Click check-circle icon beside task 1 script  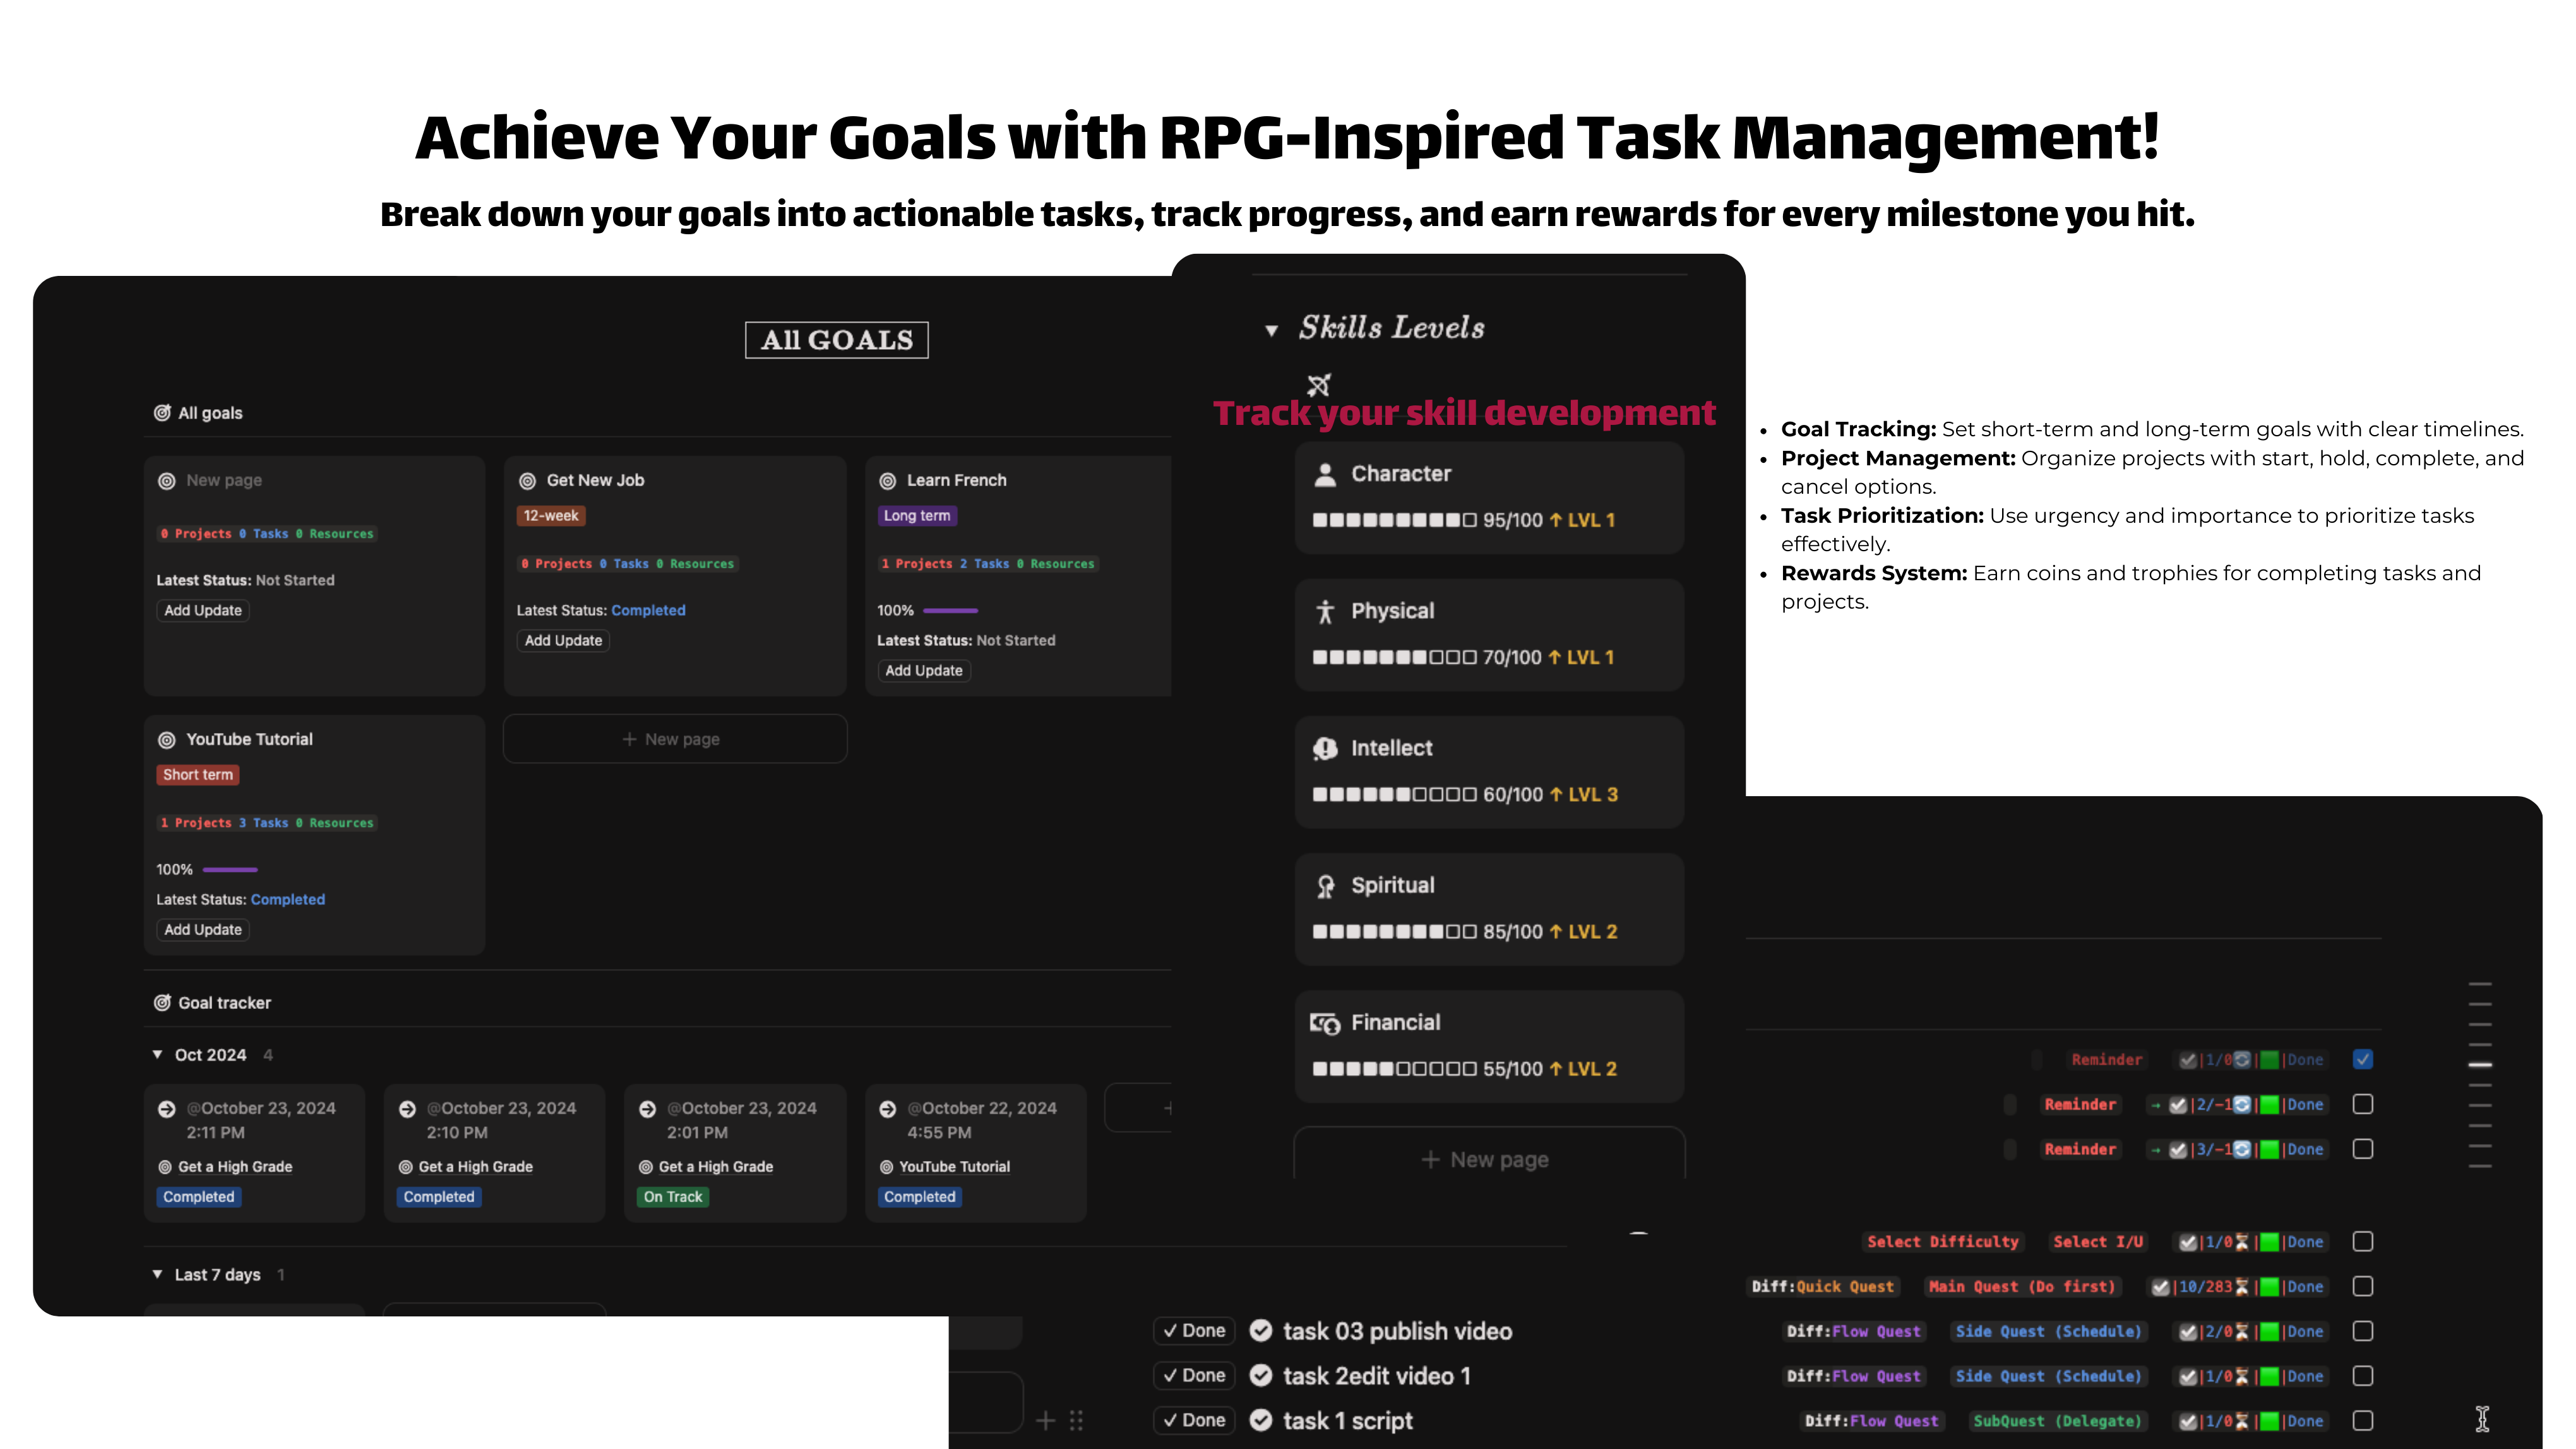pos(1261,1420)
